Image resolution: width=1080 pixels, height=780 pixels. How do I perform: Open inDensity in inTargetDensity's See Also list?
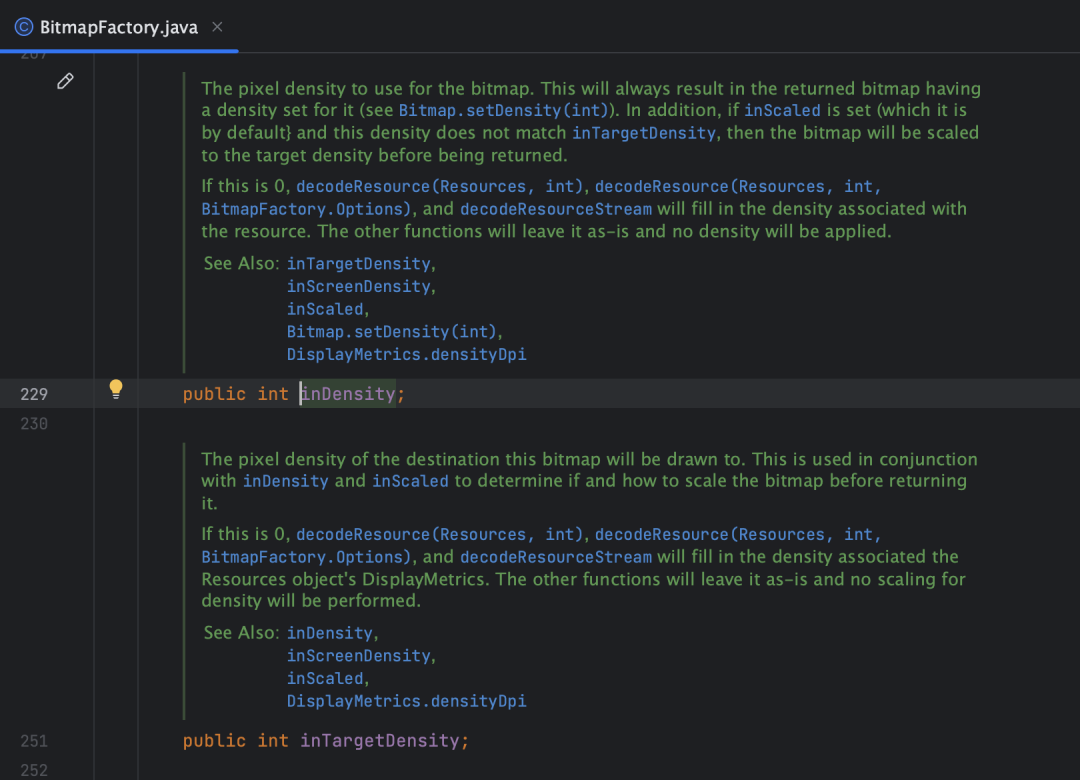tap(330, 633)
